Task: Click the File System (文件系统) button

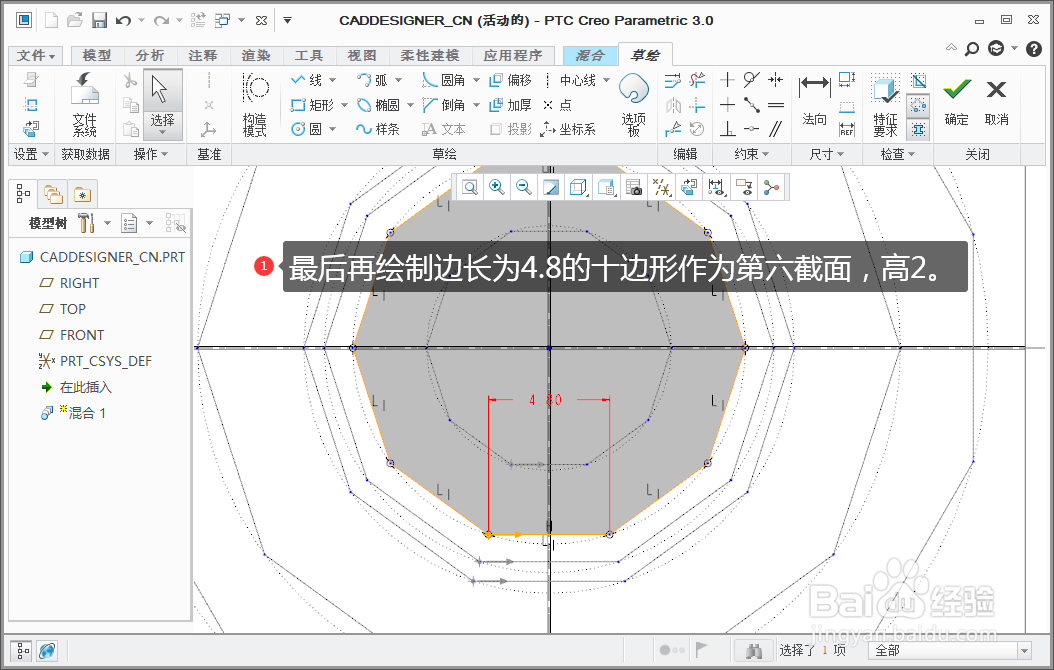Action: coord(85,104)
